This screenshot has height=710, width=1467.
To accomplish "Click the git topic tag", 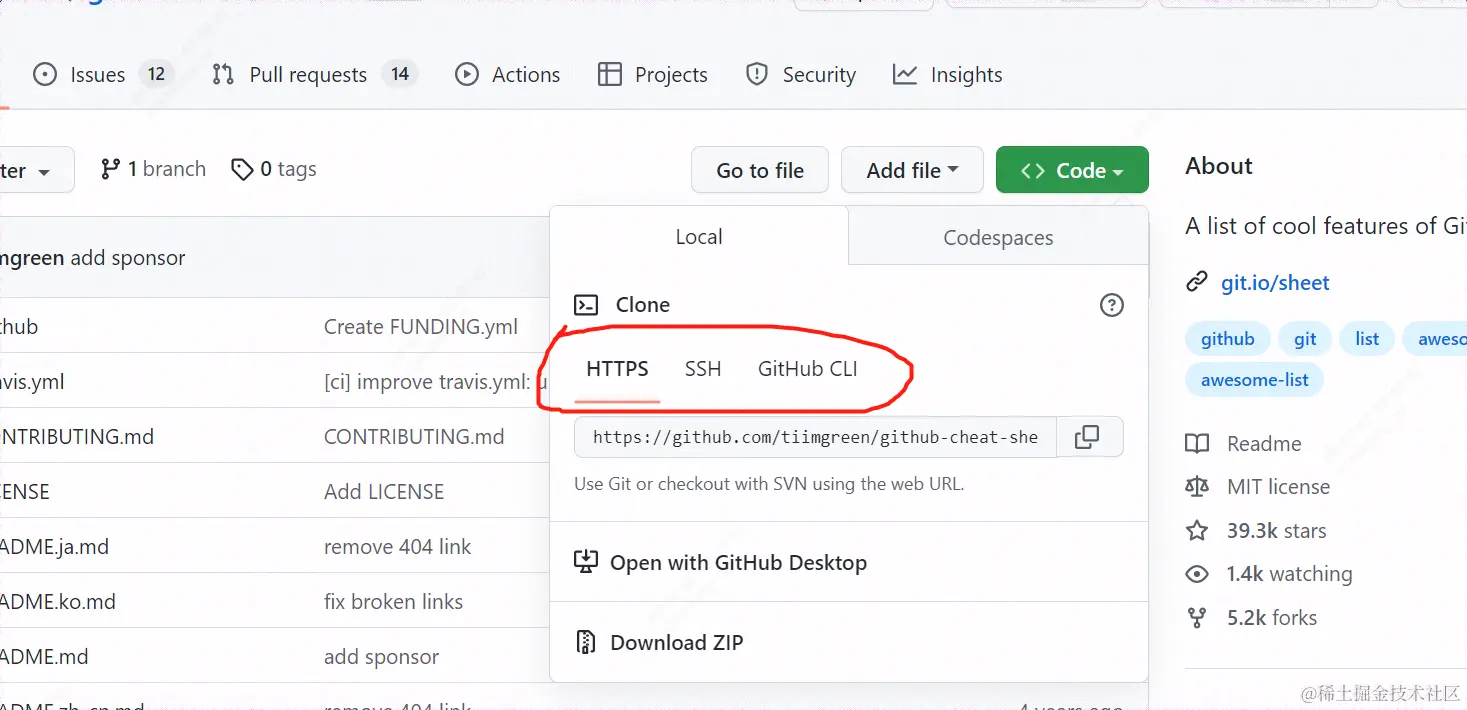I will [x=1305, y=339].
